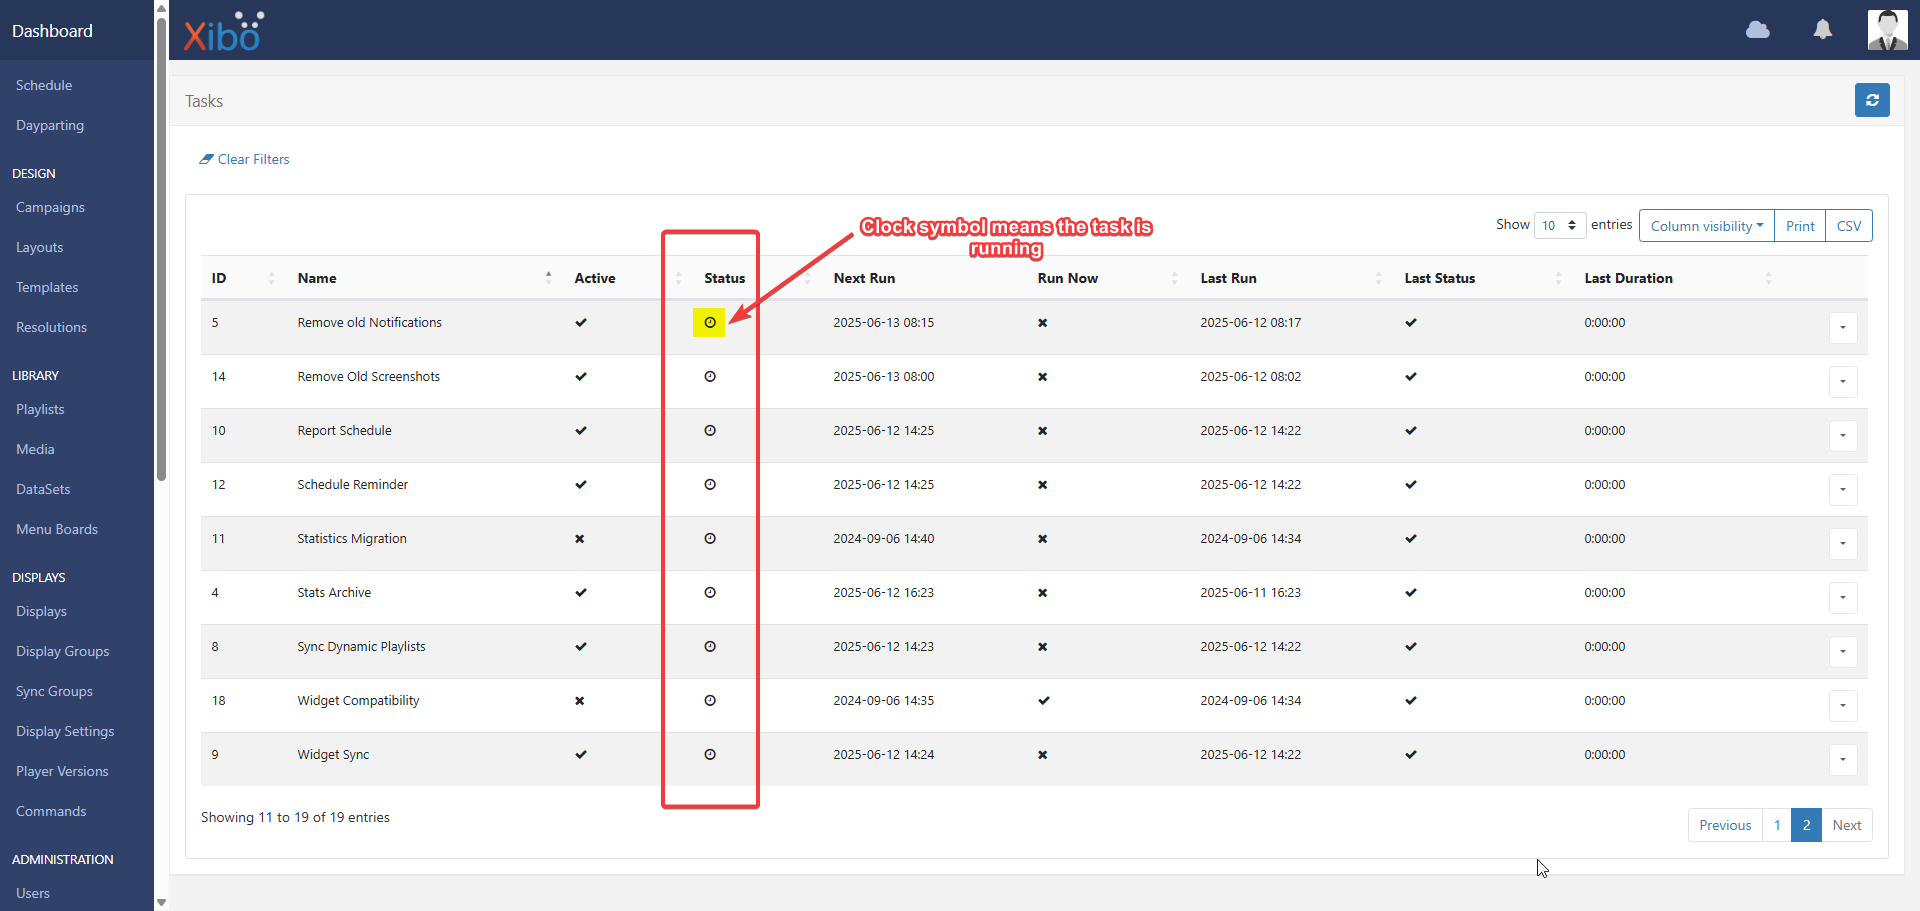The image size is (1920, 911).
Task: Click the Print button
Action: point(1799,226)
